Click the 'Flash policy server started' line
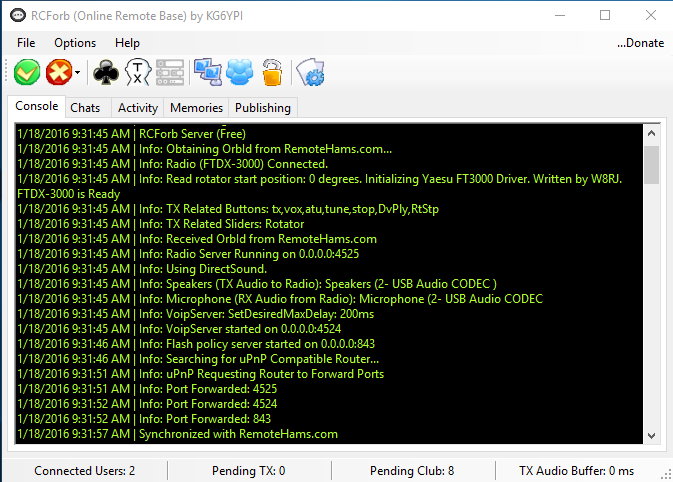 [196, 344]
